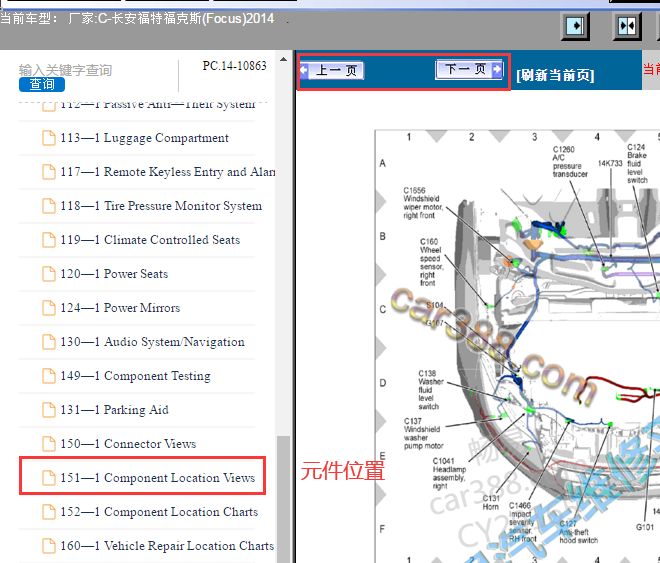
Task: Click the C1041 Headlamp assembly right label
Action: (449, 474)
